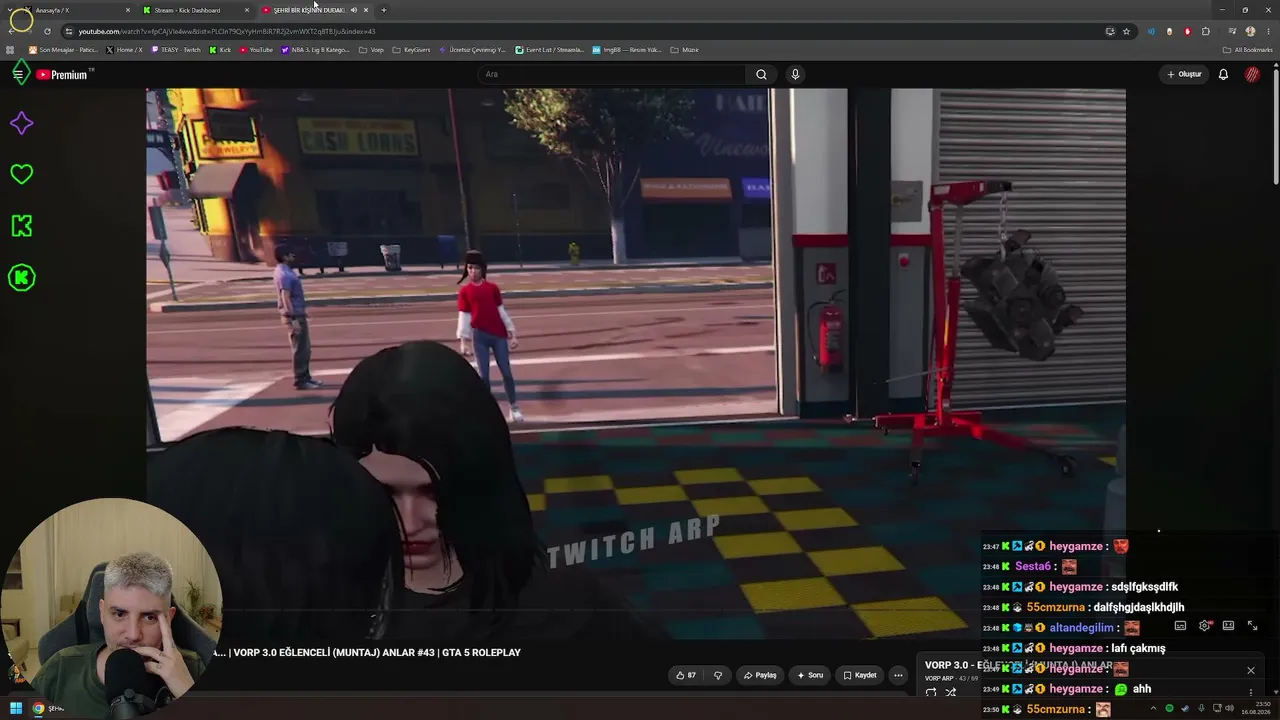
Task: Expand the Müzik bookmarks folder
Action: tap(684, 50)
